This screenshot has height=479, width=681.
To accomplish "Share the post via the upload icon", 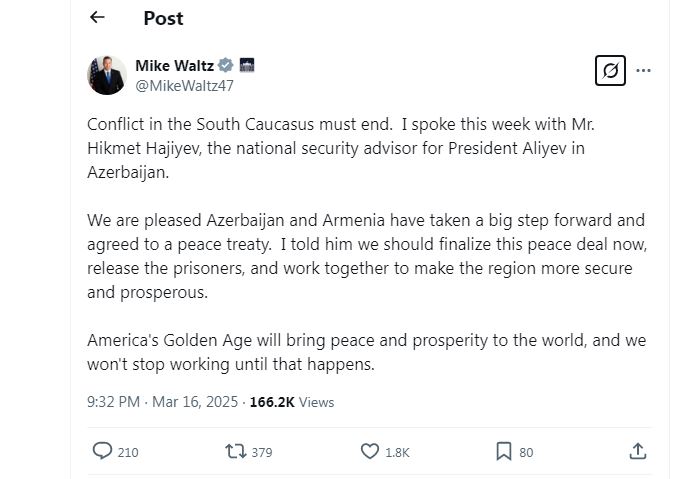I will click(x=638, y=452).
